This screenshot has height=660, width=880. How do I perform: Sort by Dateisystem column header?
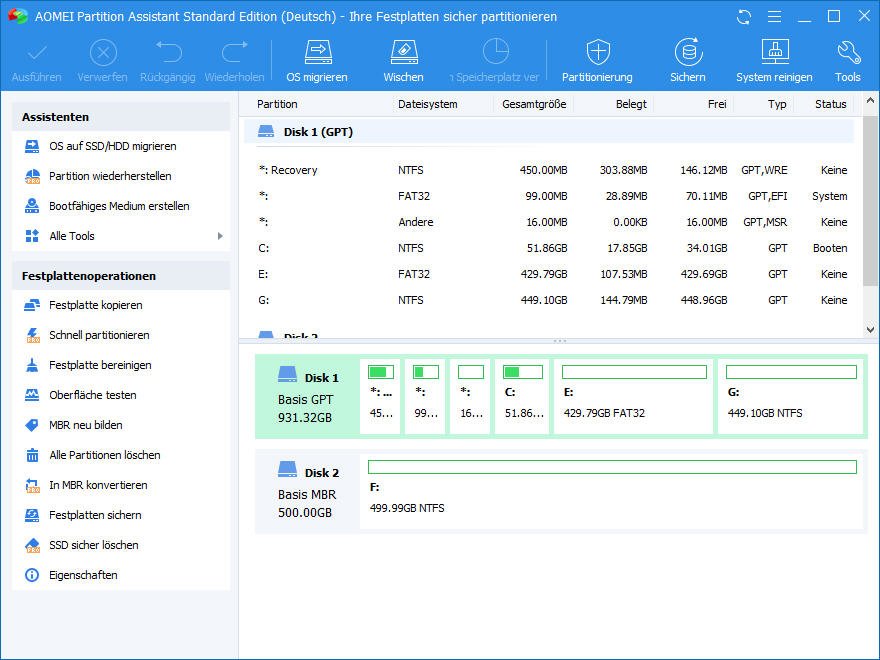point(428,104)
